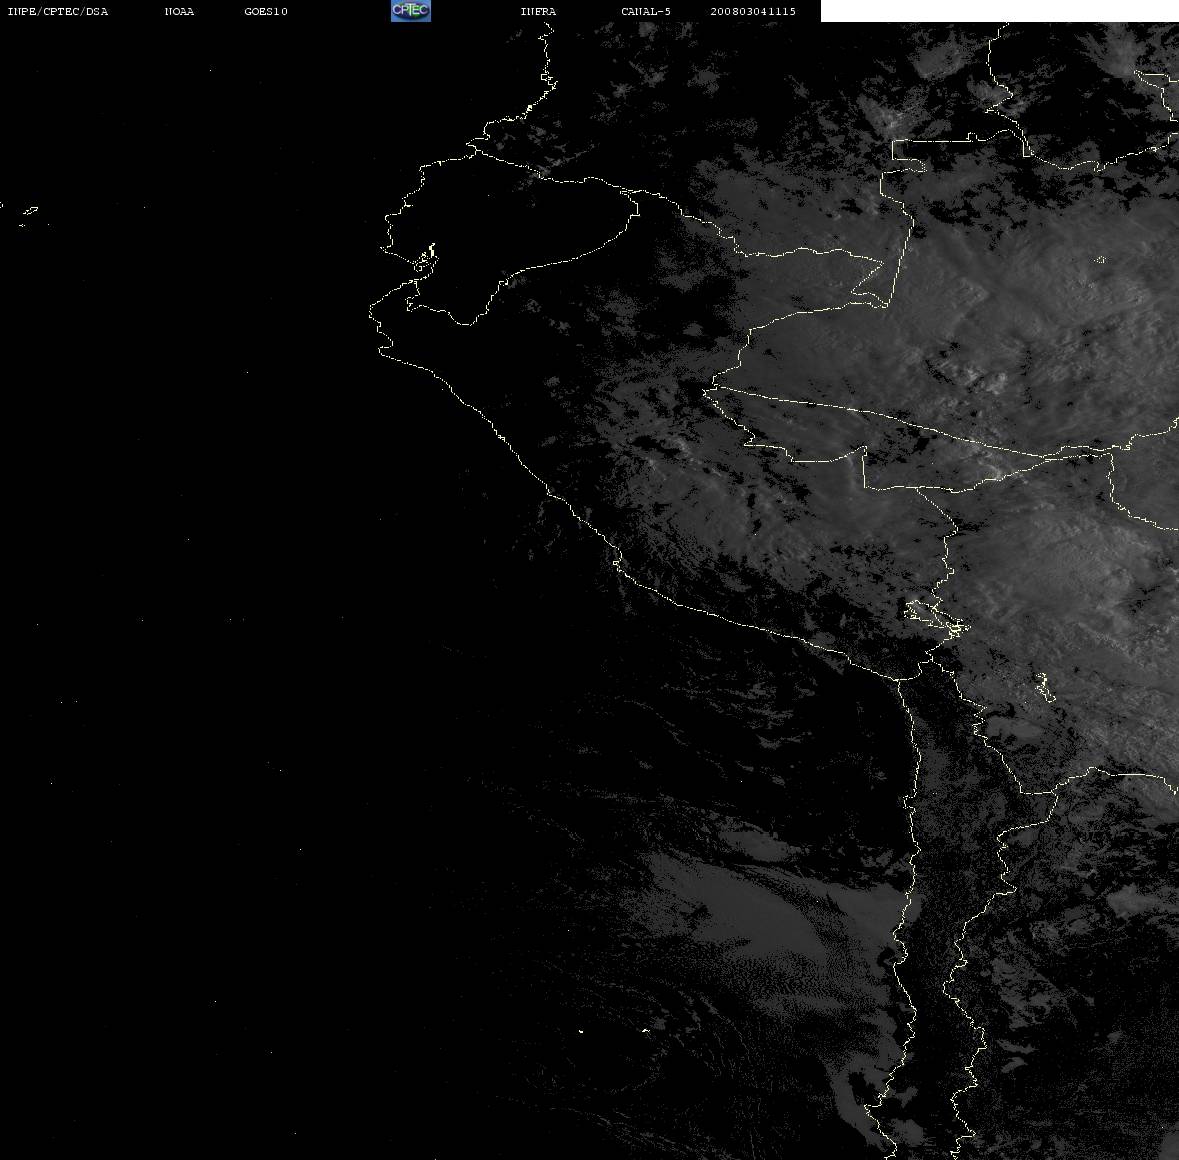Click the CPTEC logo in header
The width and height of the screenshot is (1179, 1160).
pyautogui.click(x=411, y=11)
